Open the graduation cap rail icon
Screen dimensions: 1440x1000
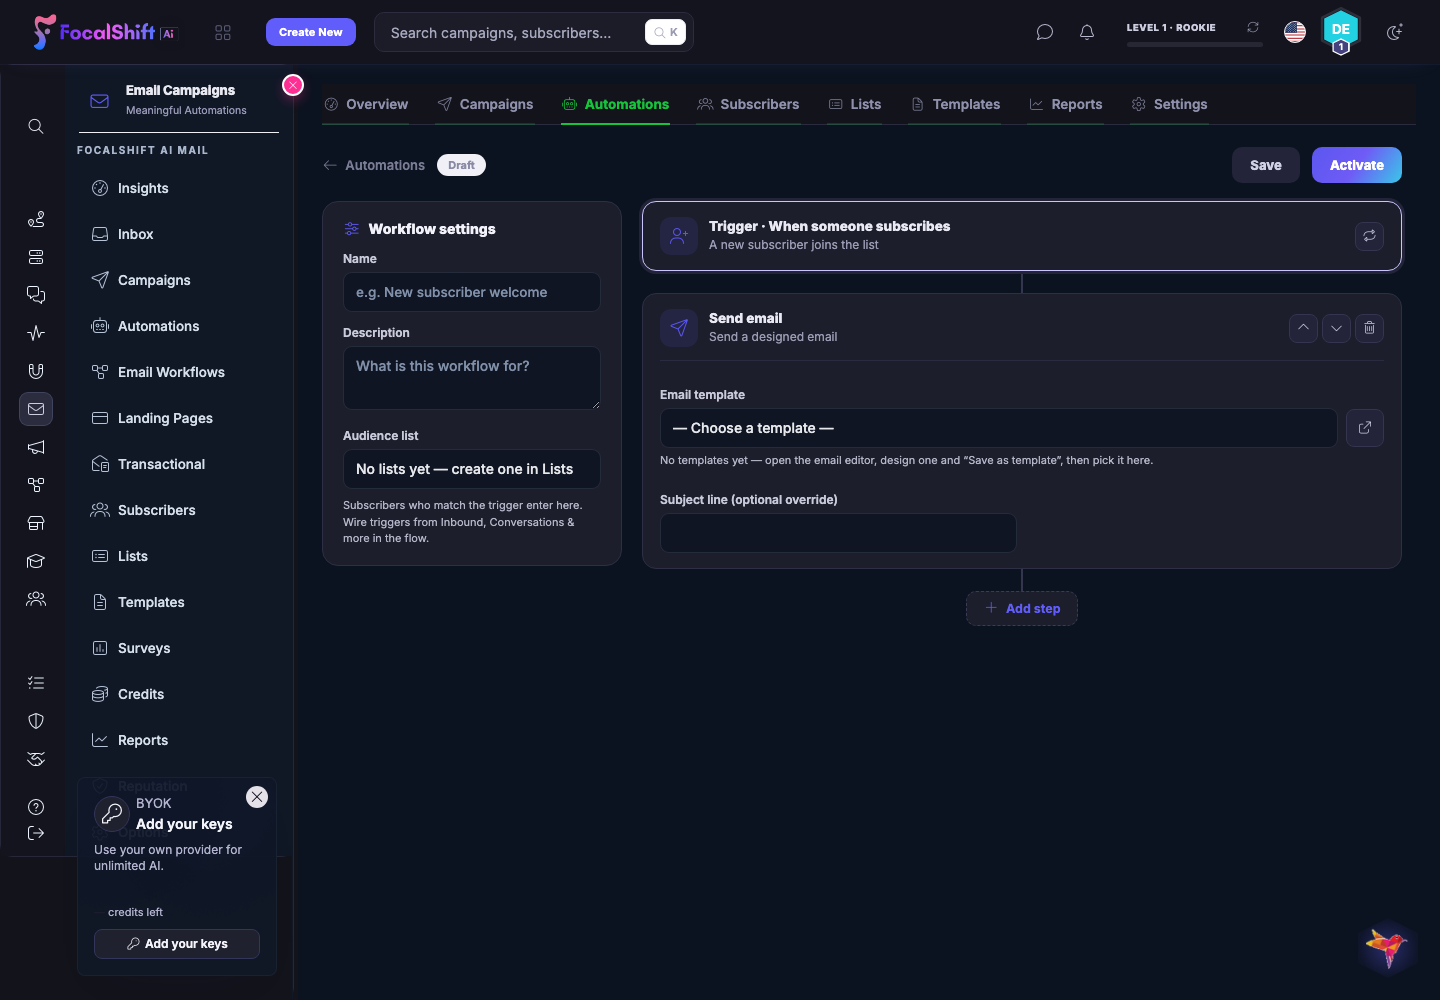pos(36,561)
